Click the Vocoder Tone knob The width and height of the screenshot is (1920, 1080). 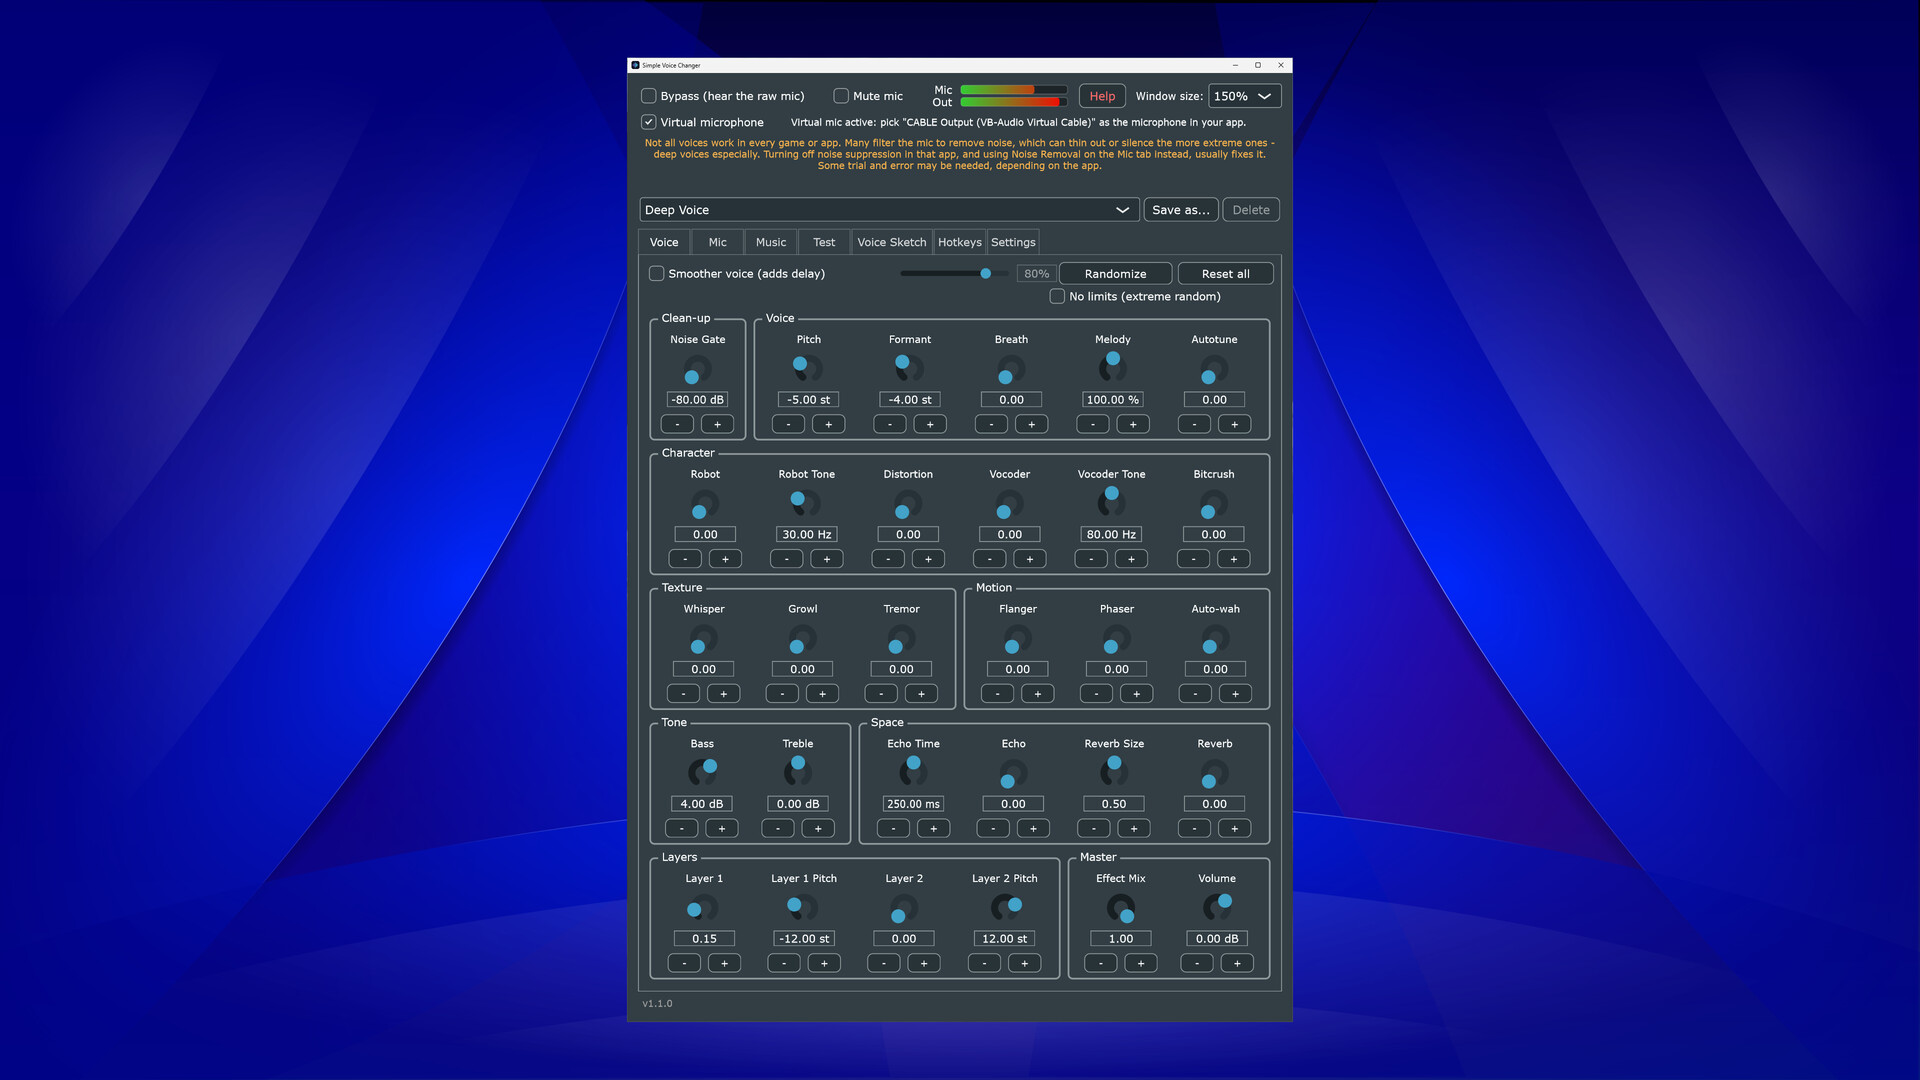(x=1111, y=504)
